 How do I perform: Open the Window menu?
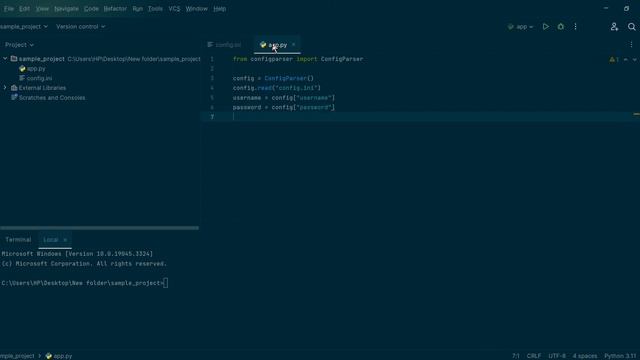point(196,9)
